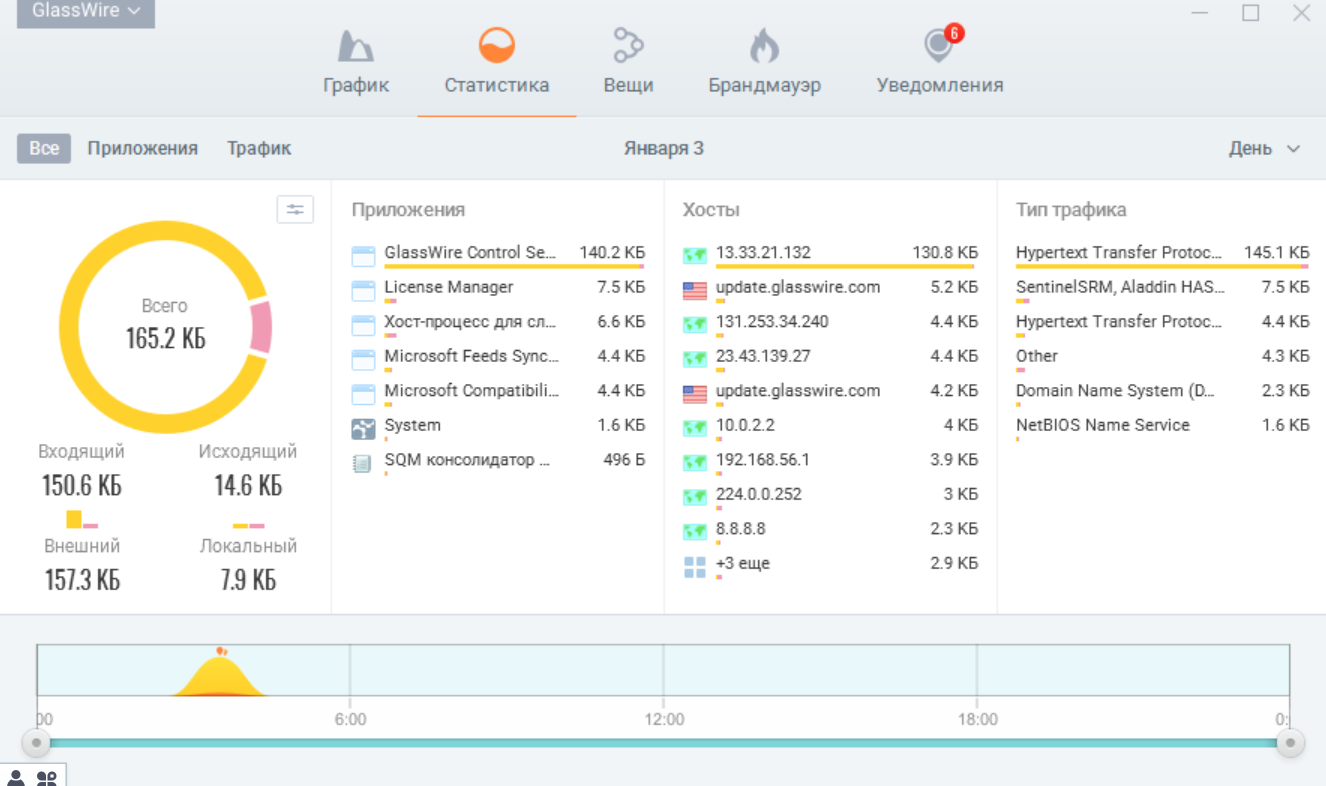The image size is (1326, 786).
Task: Click the Microsoft Feeds Sync app icon
Action: pos(363,360)
